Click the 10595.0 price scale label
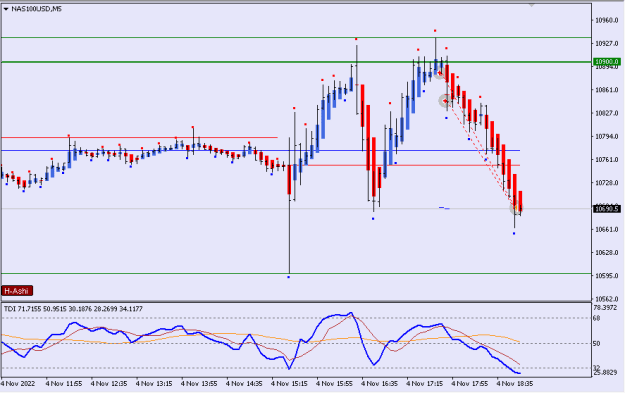This screenshot has width=625, height=393. coord(606,276)
